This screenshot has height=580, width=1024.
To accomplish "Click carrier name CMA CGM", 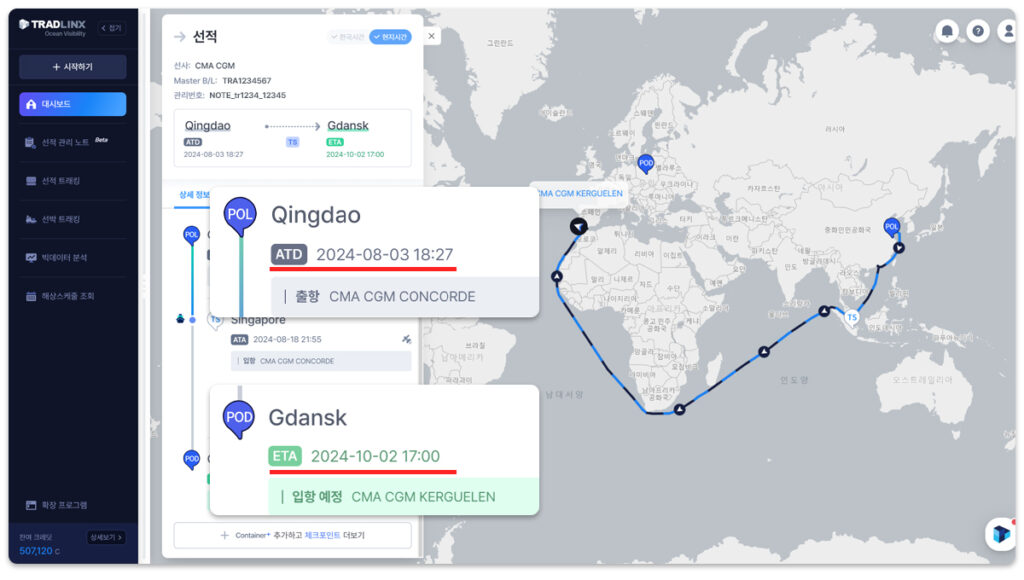I will (215, 65).
